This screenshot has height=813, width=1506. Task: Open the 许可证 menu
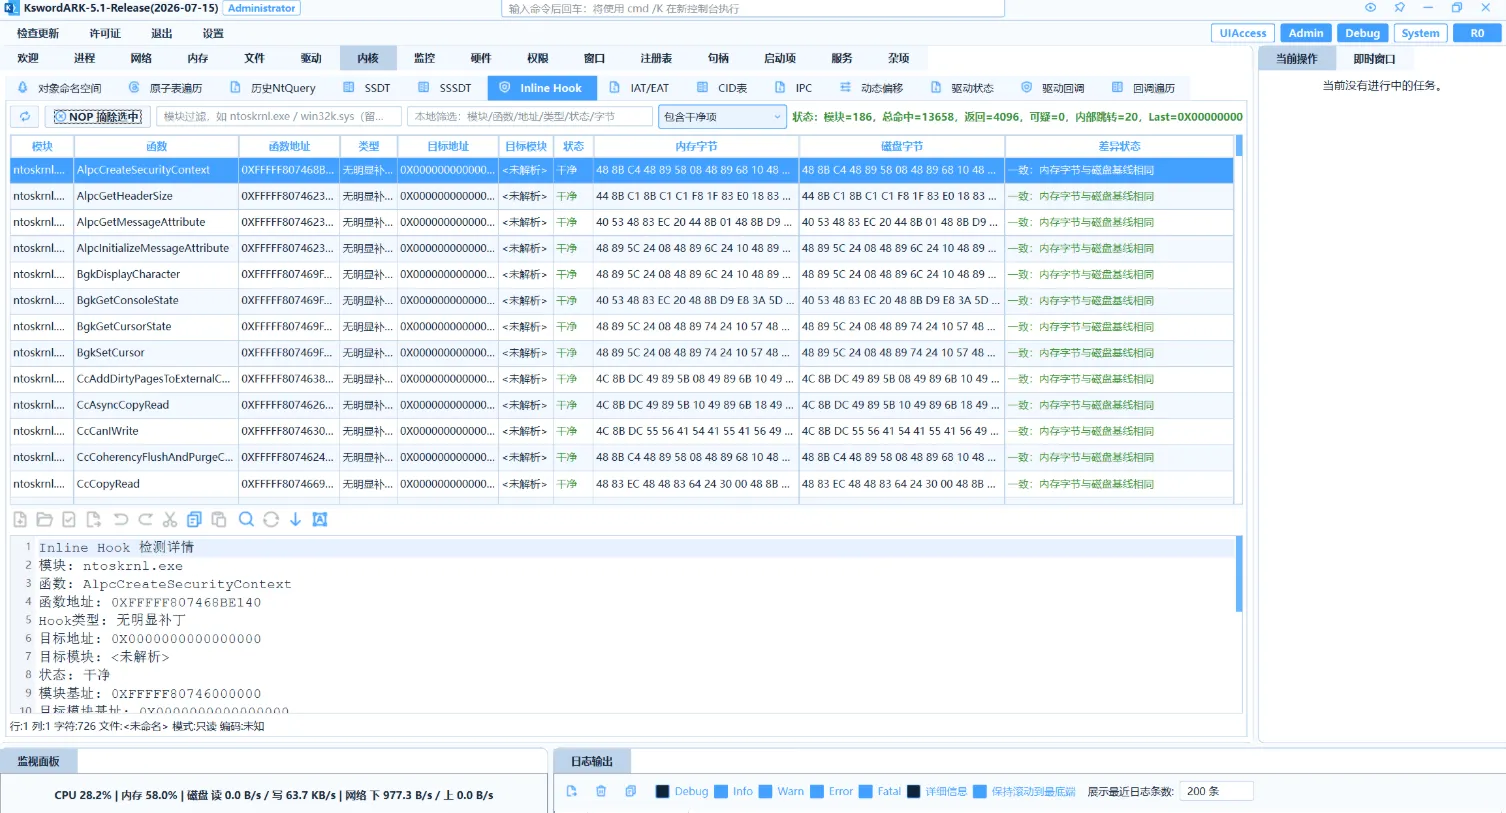(x=105, y=33)
